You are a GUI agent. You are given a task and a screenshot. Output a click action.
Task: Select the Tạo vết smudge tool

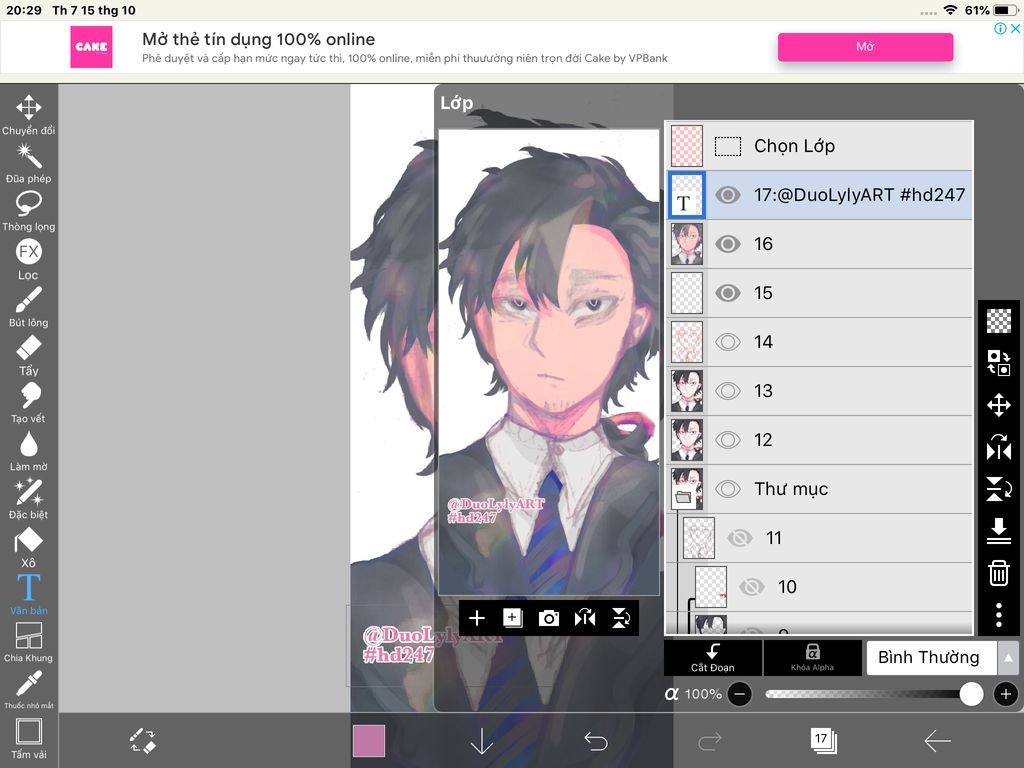click(x=29, y=403)
